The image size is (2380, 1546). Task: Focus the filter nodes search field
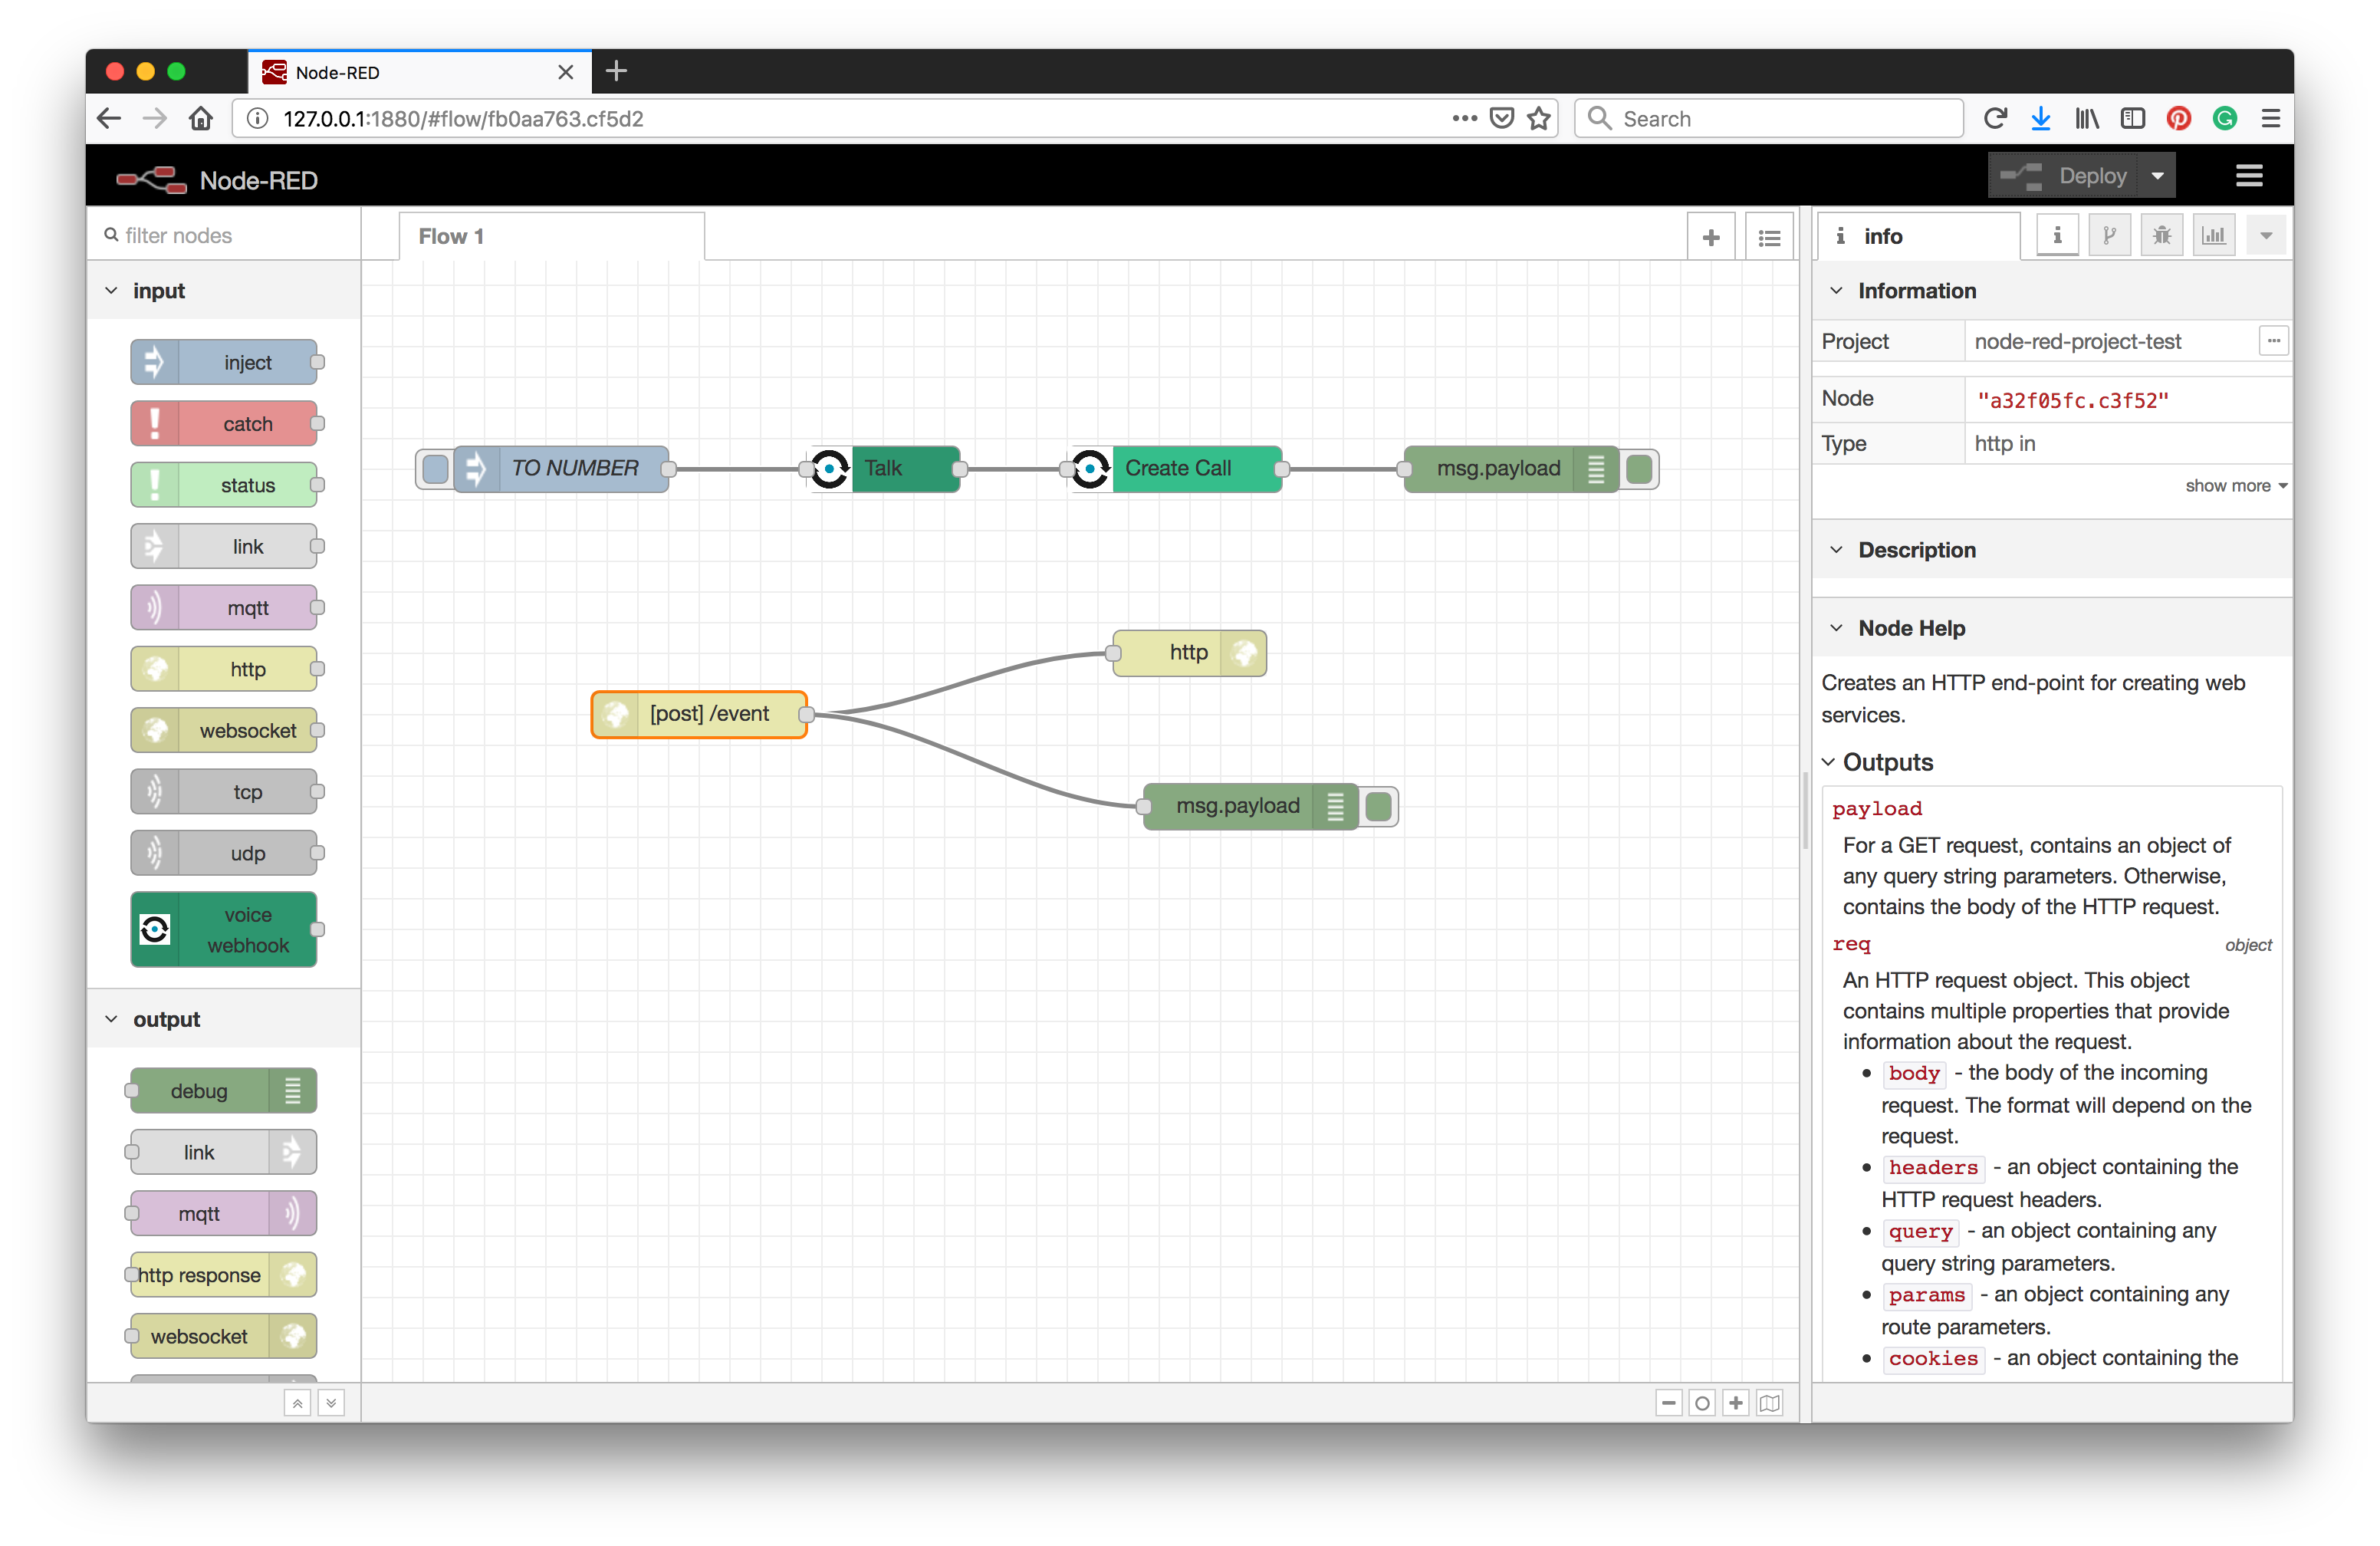click(224, 236)
